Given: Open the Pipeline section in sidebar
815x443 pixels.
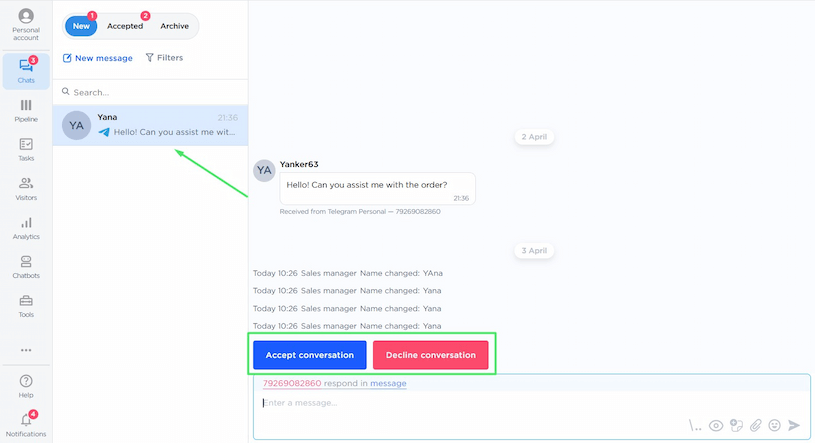Looking at the screenshot, I should [x=26, y=110].
